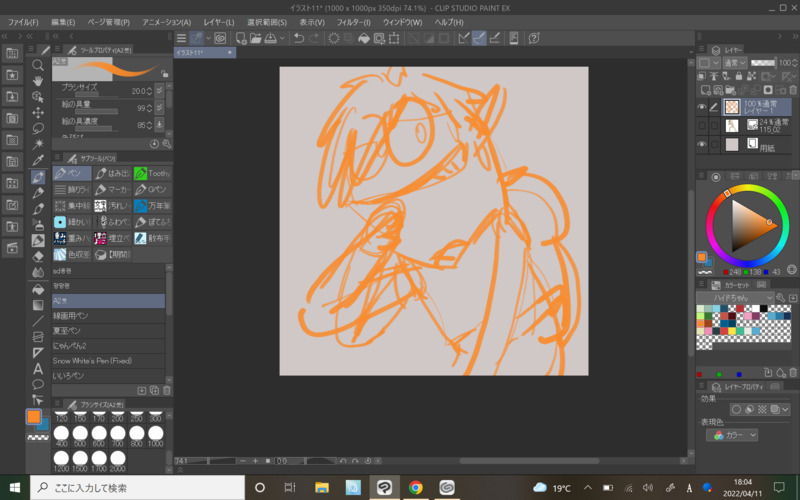Click the Undo arrow in the command bar
This screenshot has width=800, height=500.
coord(299,38)
